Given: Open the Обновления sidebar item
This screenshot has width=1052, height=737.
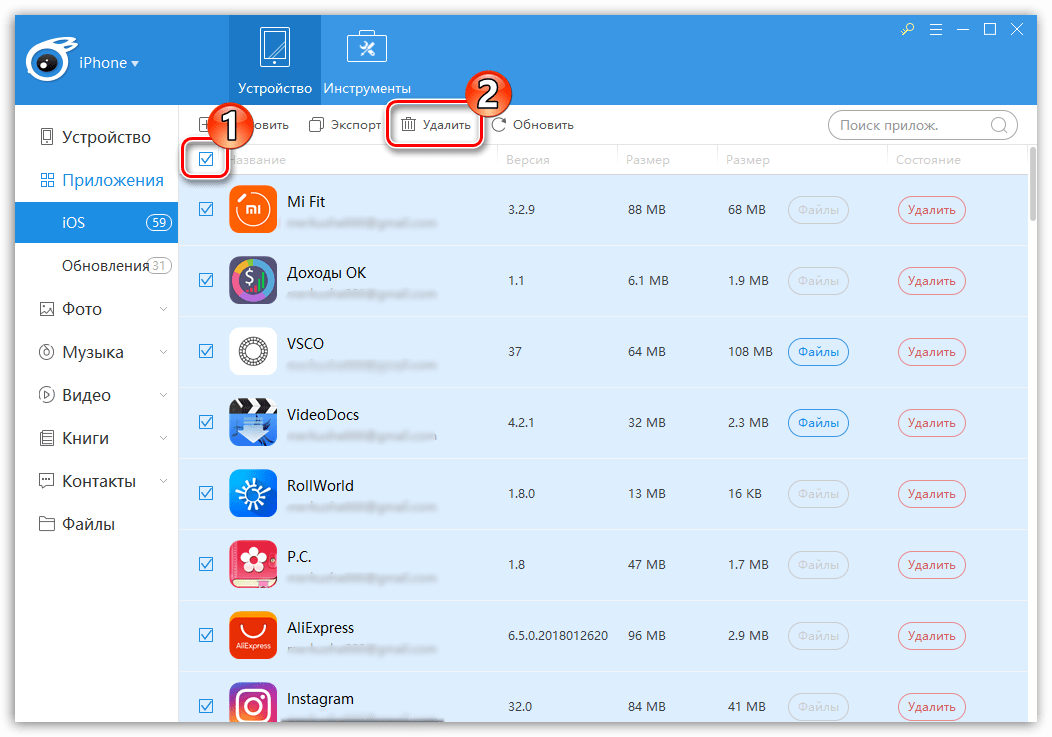Looking at the screenshot, I should click(x=106, y=266).
